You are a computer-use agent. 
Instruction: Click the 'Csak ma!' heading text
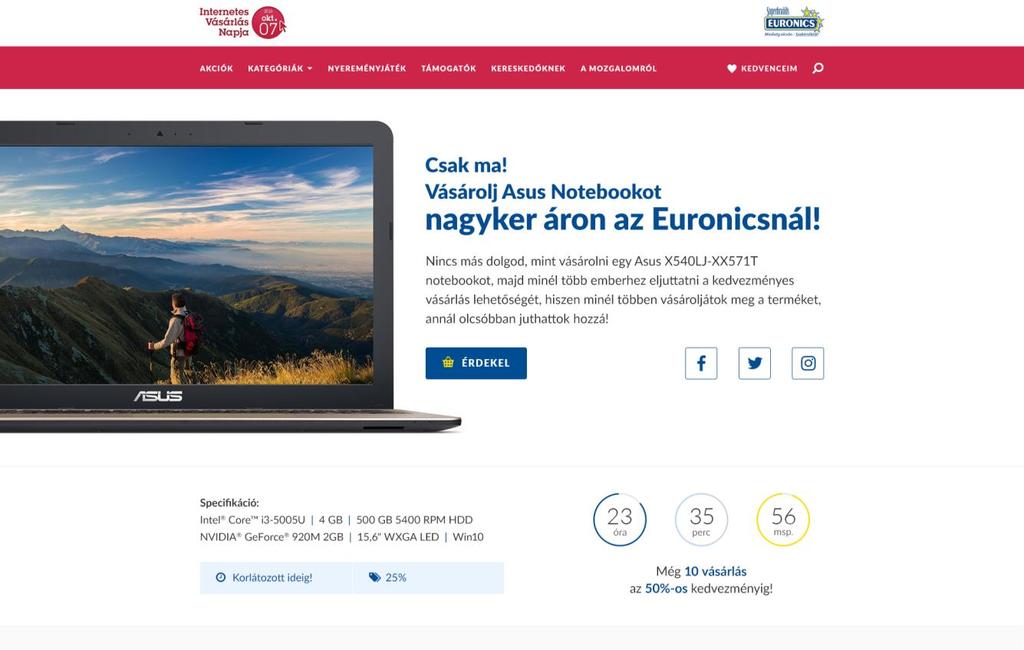[466, 165]
